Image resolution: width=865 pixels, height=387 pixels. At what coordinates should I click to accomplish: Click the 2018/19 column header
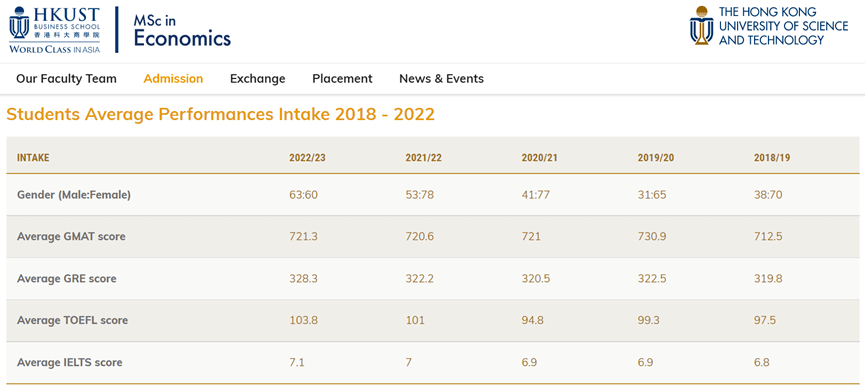tap(772, 158)
